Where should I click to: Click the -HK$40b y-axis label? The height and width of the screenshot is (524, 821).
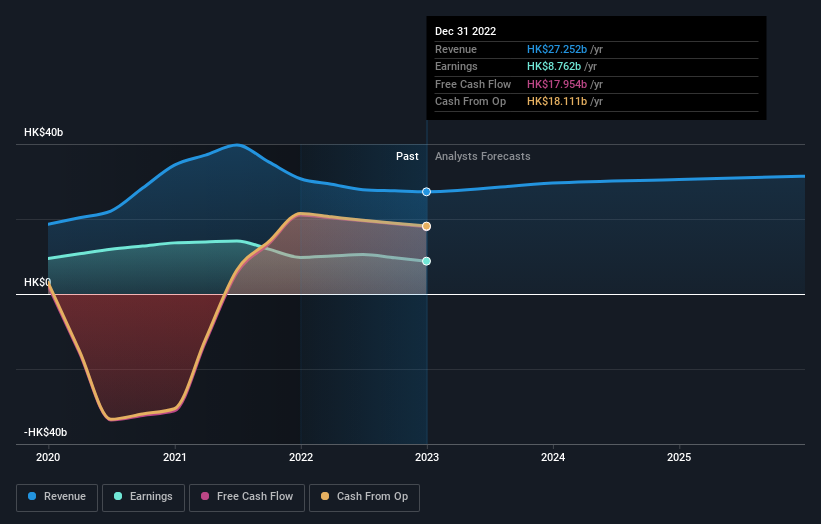46,432
